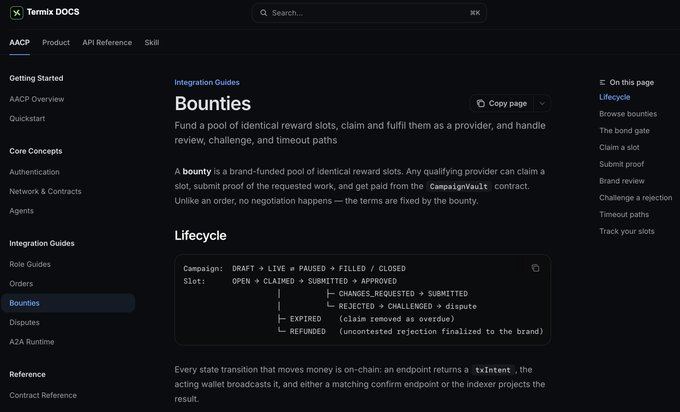Screen dimensions: 680x412
Task: Click the Reference sidebar heading
Action: pyautogui.click(x=27, y=375)
